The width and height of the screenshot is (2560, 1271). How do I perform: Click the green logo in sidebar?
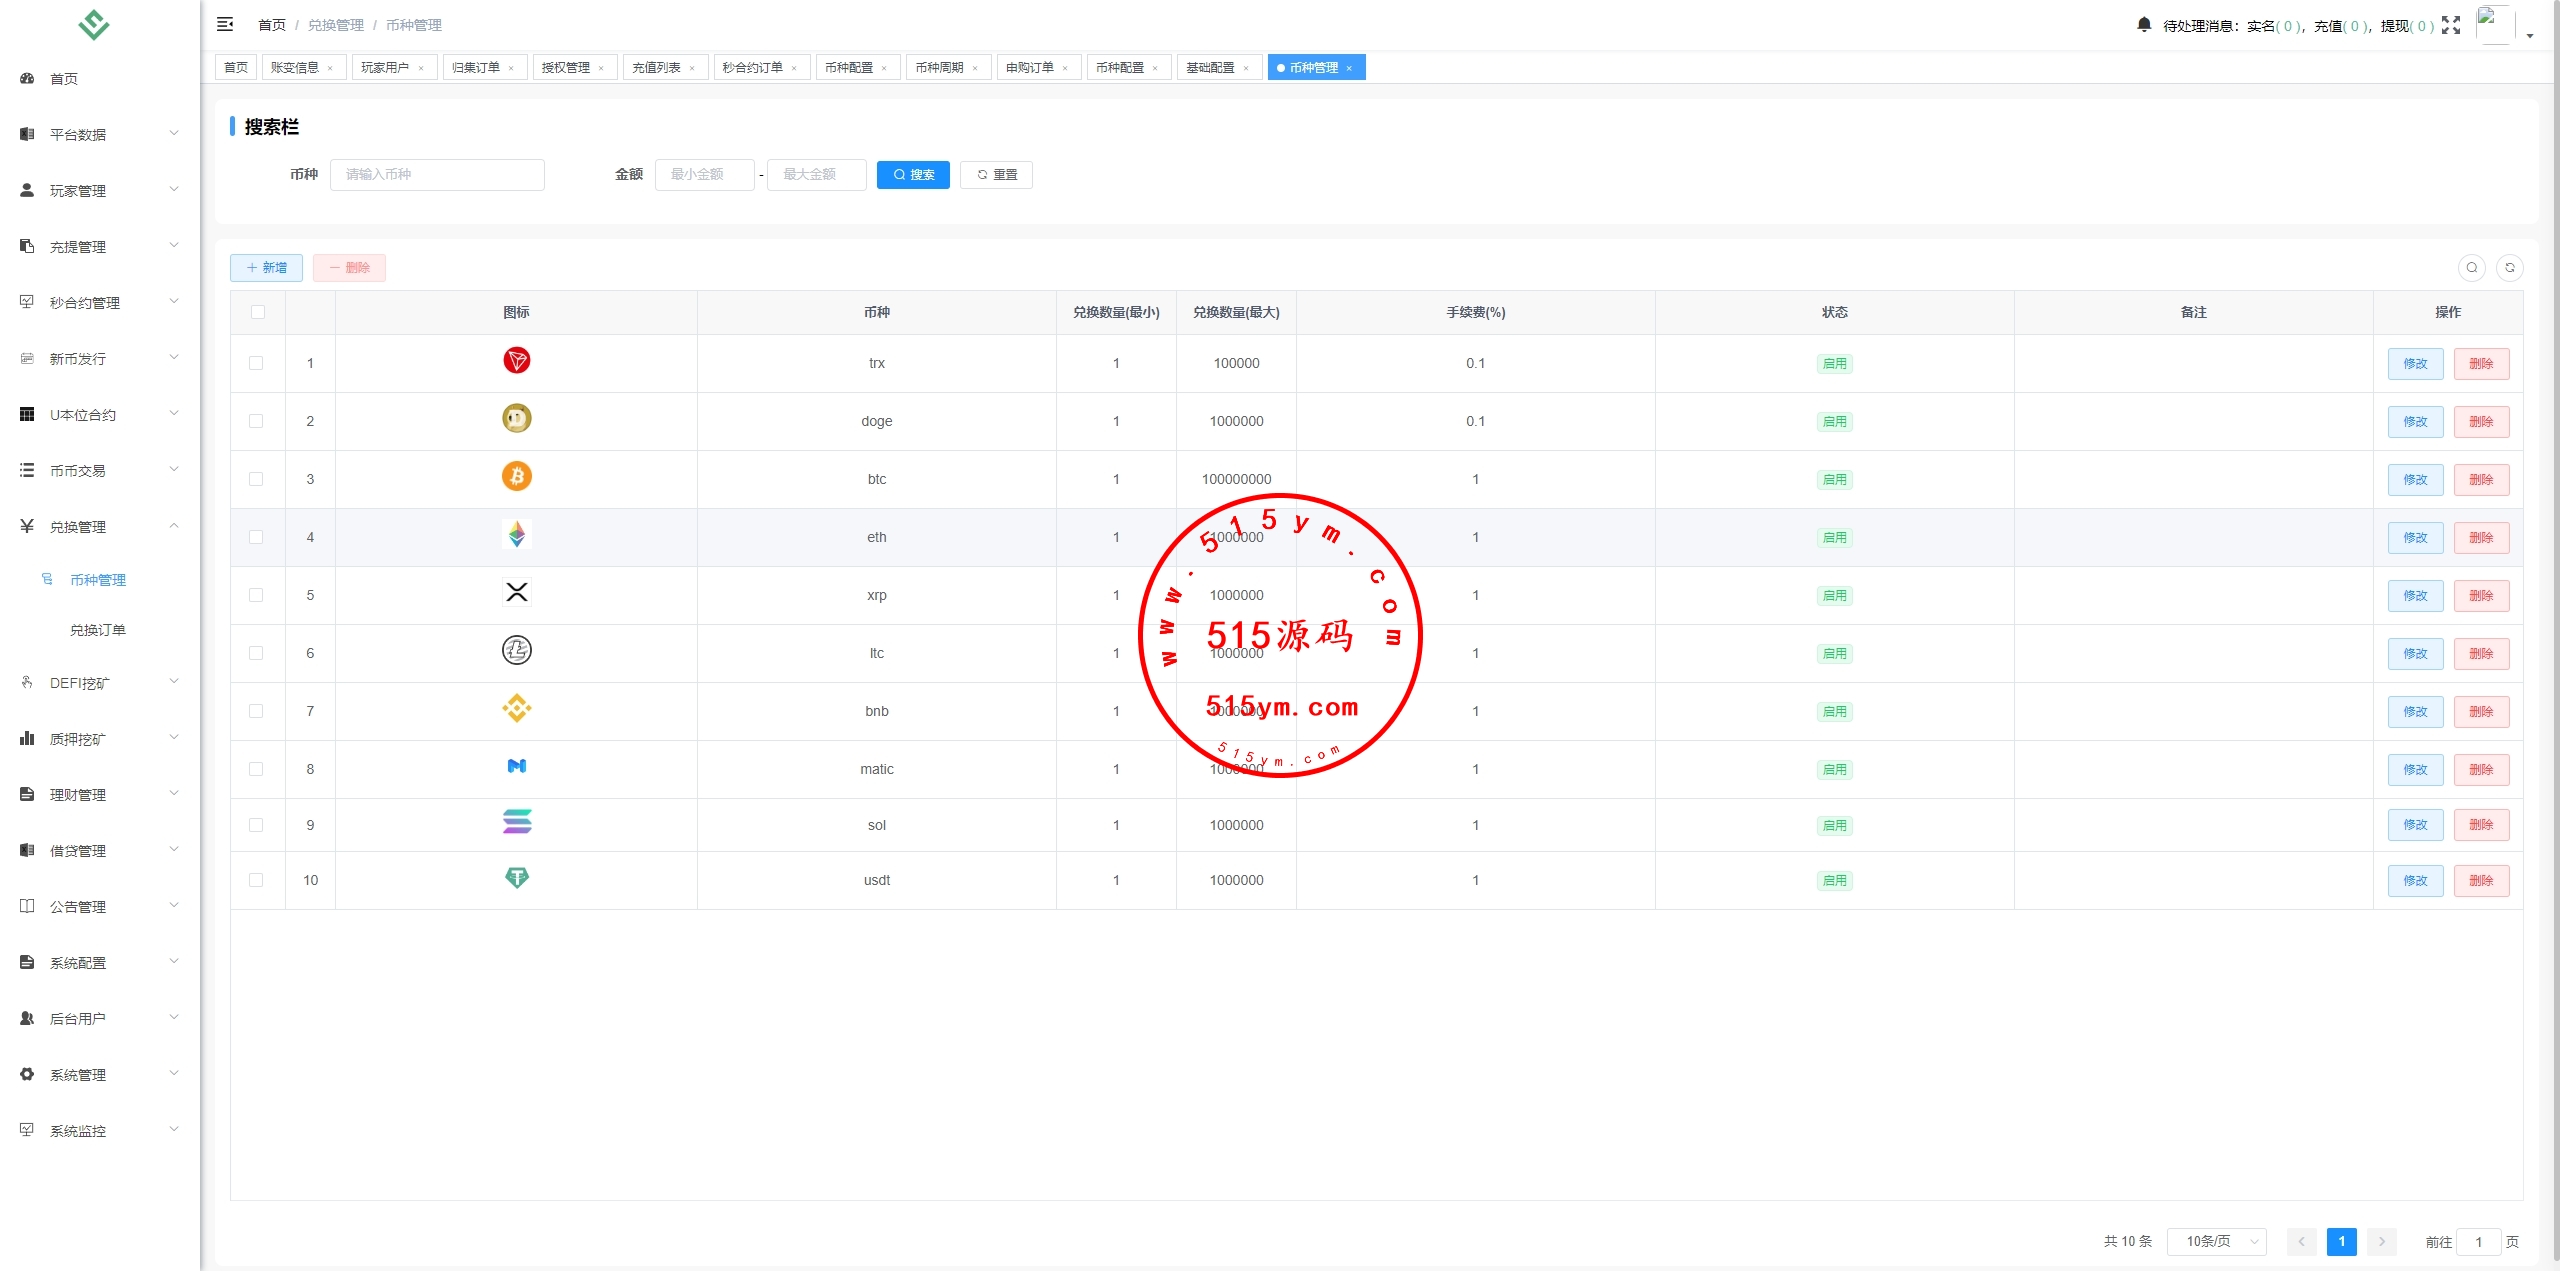(94, 24)
